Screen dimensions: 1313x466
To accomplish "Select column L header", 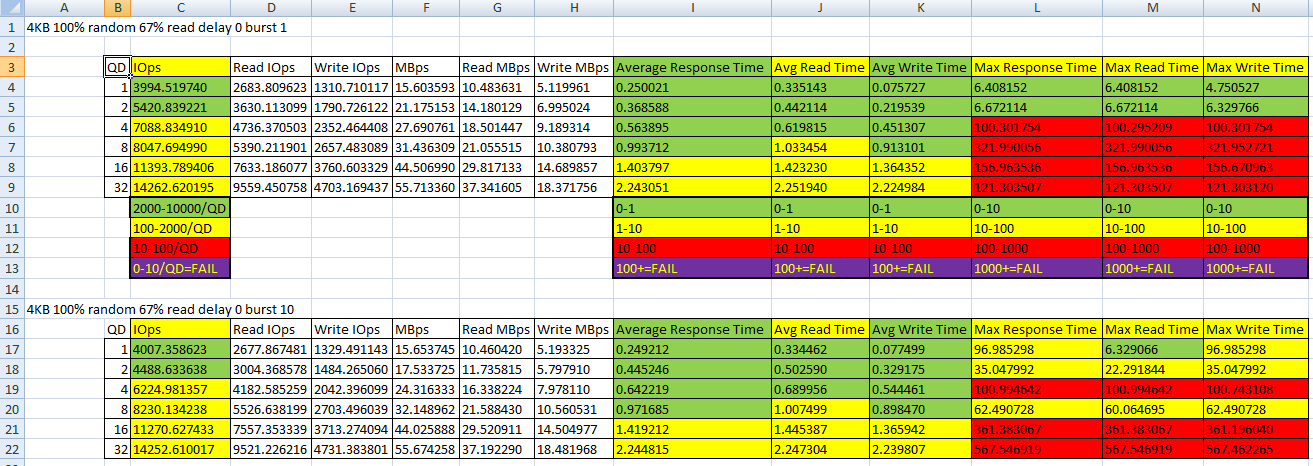I will [x=1036, y=9].
